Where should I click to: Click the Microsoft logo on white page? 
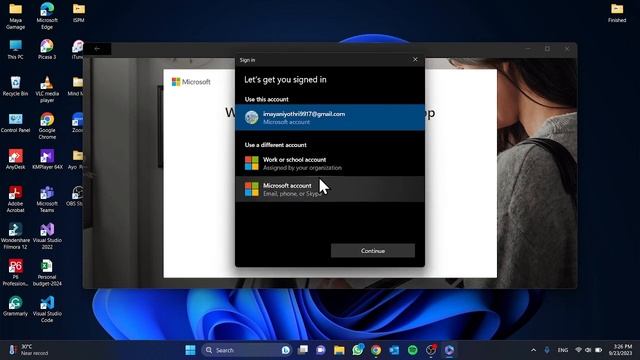coord(191,82)
